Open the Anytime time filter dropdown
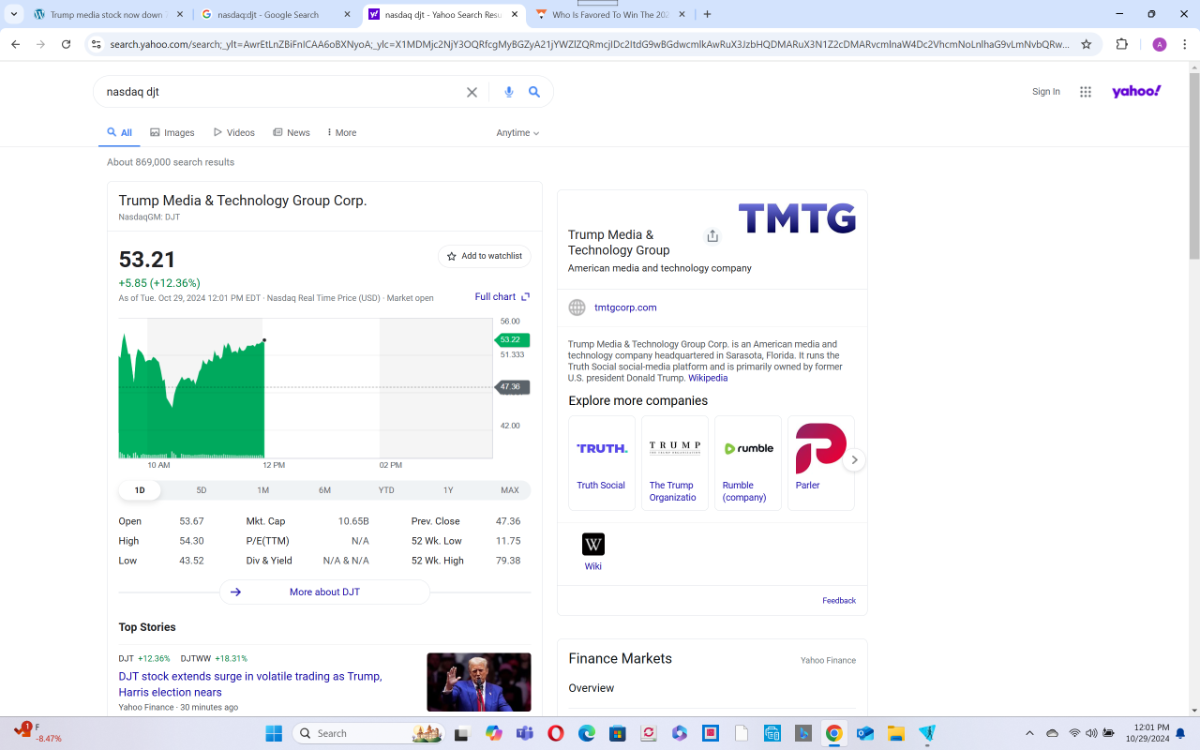Screen dimensions: 1200x750 click(517, 133)
